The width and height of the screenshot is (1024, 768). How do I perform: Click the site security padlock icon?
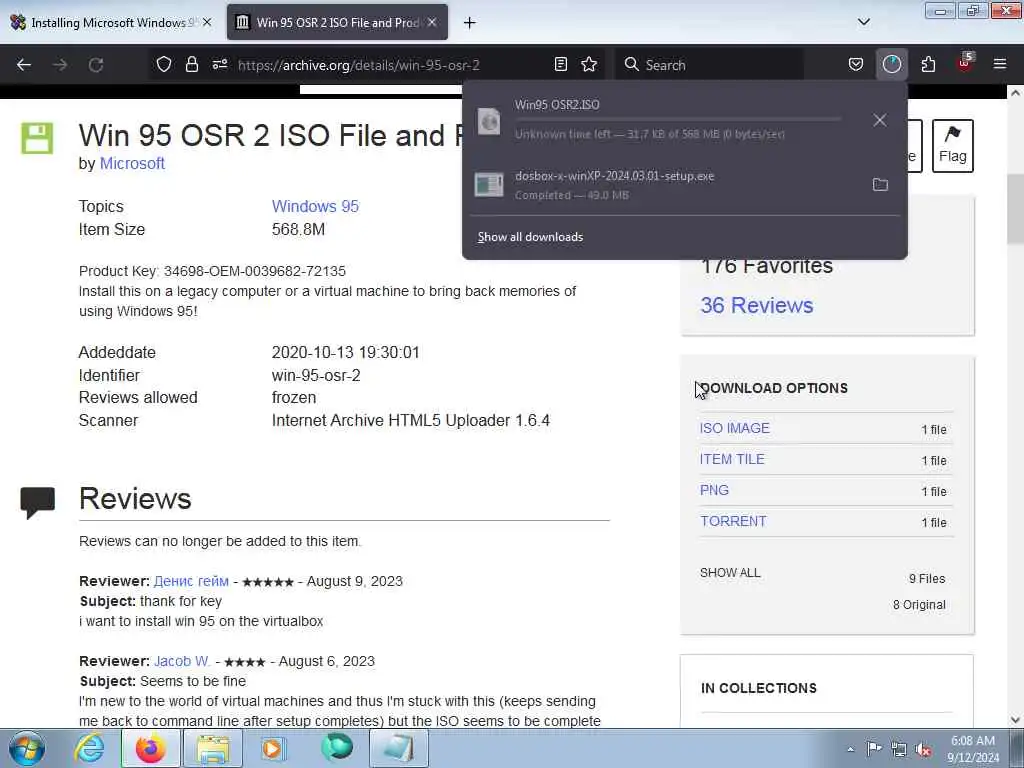tap(191, 64)
